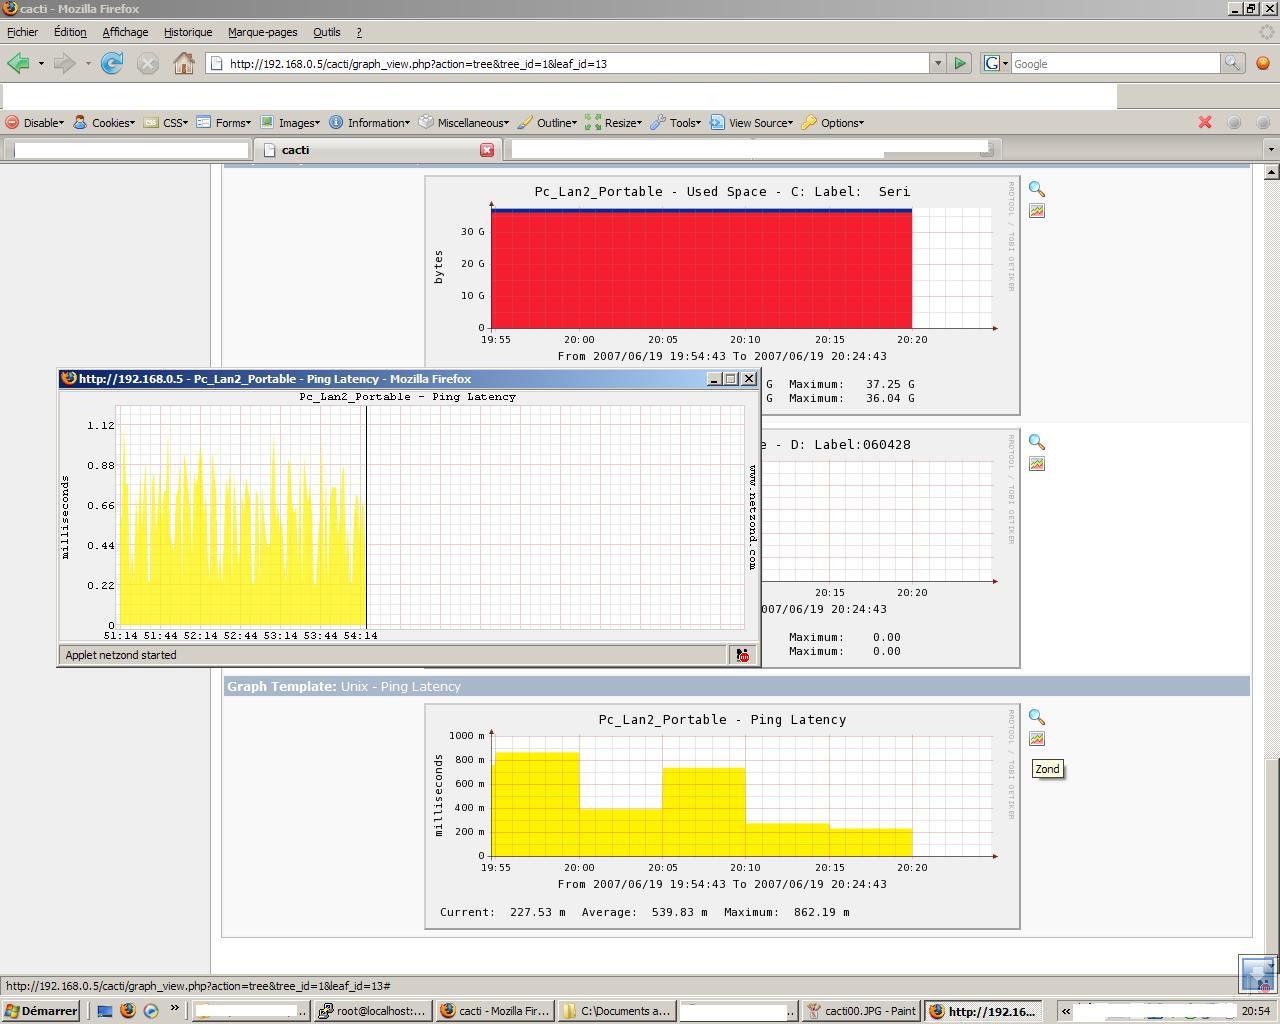Expand address bar history dropdown
Image resolution: width=1280 pixels, height=1024 pixels.
[938, 63]
